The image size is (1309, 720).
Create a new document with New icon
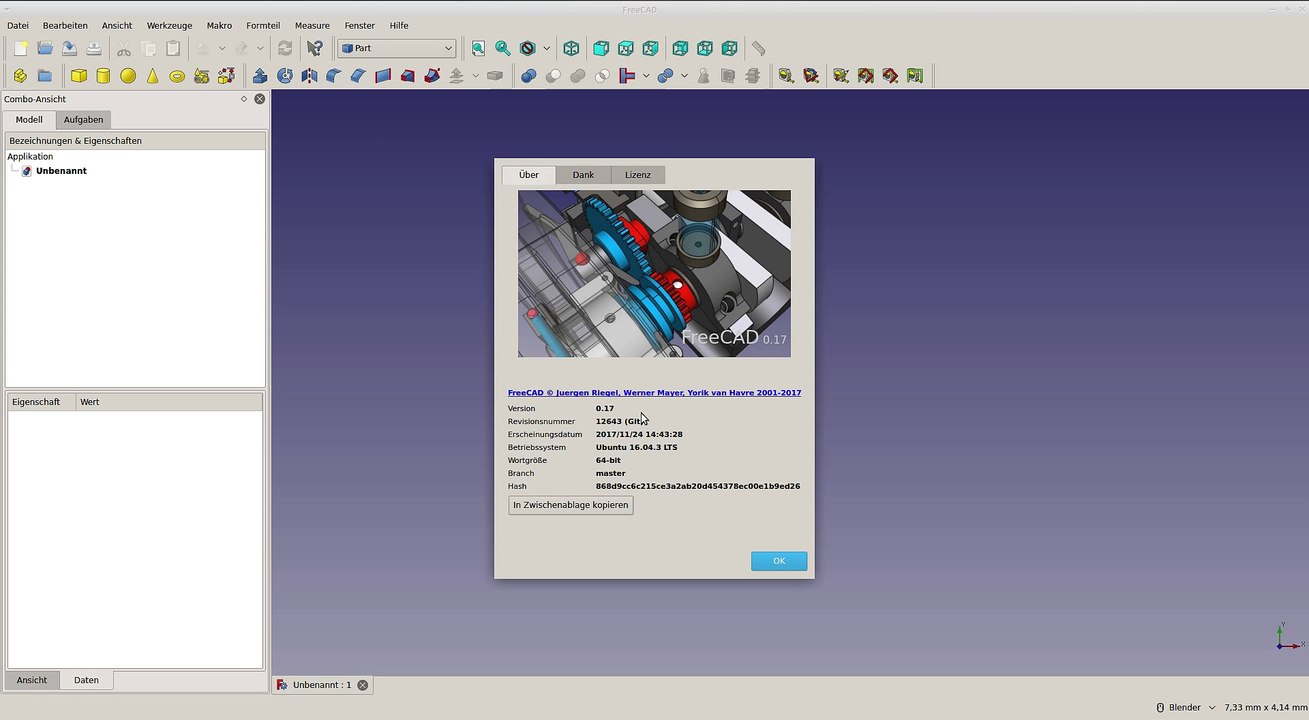click(20, 48)
